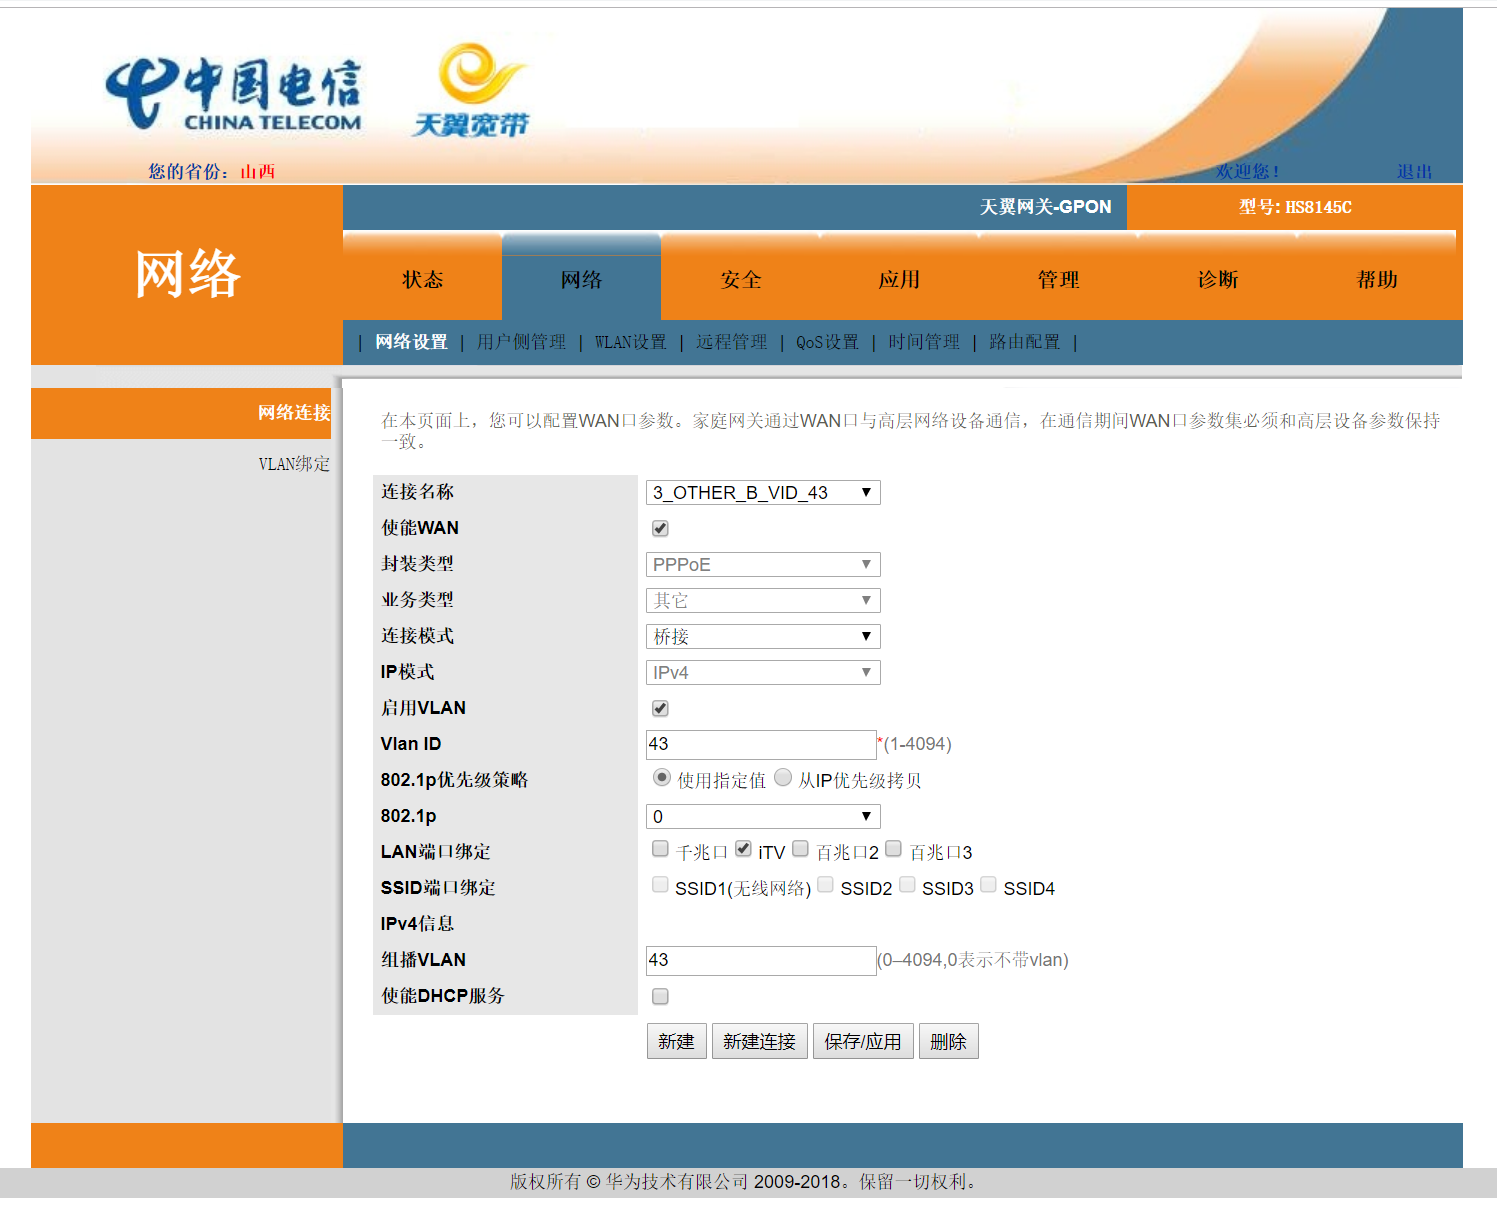1497x1210 pixels.
Task: Click the Tianyi broadband (天翼宽带) logo
Action: click(x=471, y=91)
